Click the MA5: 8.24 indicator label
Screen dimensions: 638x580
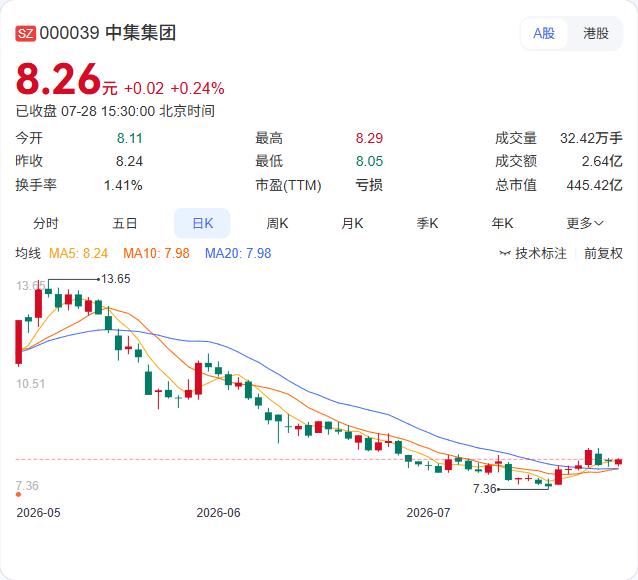pyautogui.click(x=78, y=253)
